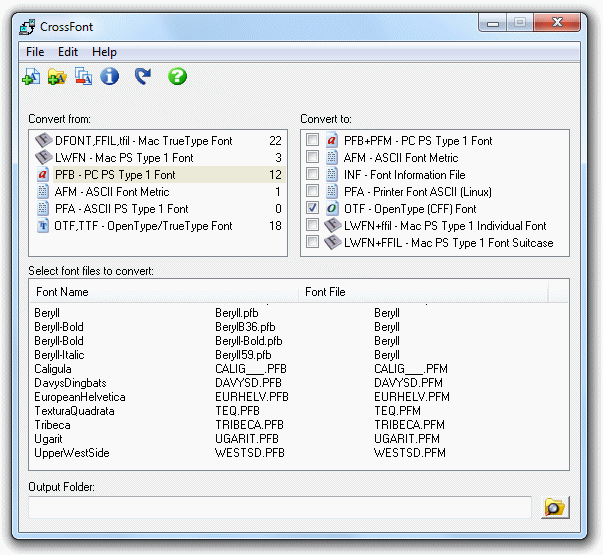Select the Ugarit font row

click(x=298, y=438)
